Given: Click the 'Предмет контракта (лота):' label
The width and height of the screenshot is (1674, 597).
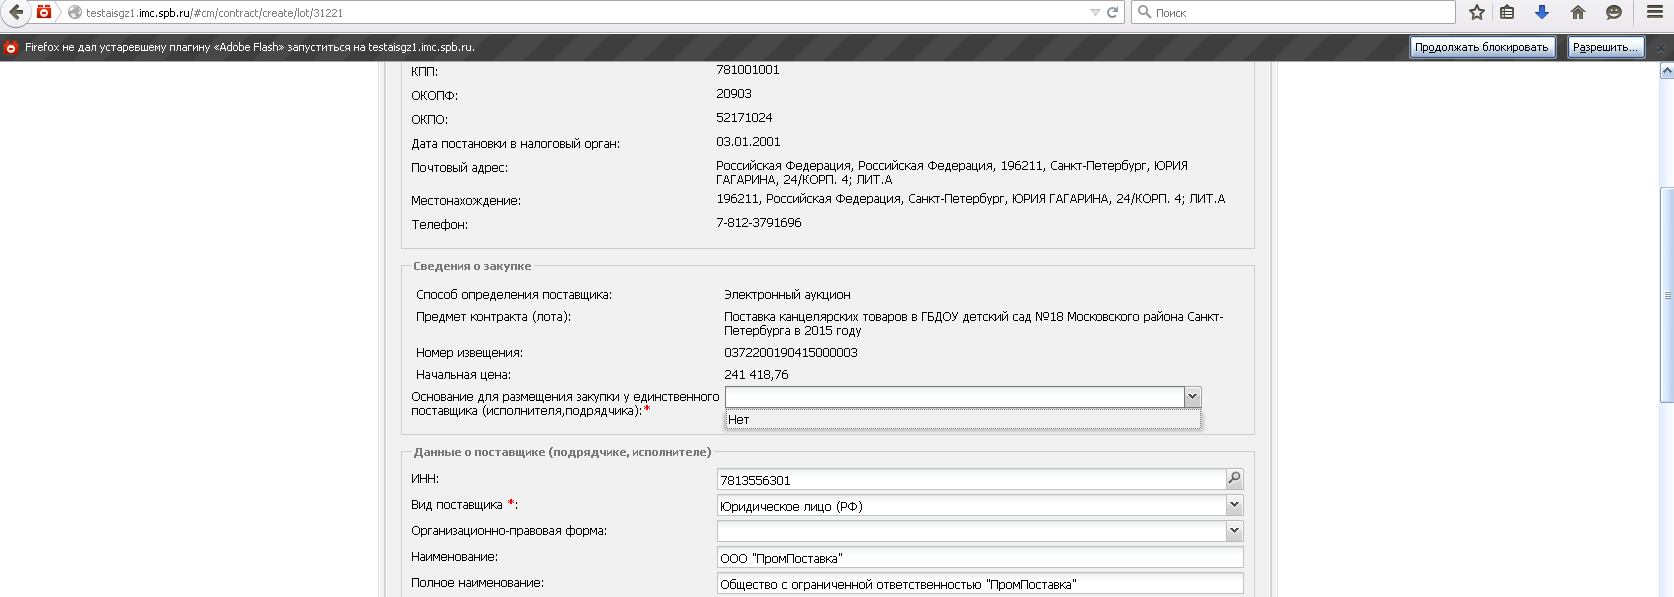Looking at the screenshot, I should click(493, 317).
